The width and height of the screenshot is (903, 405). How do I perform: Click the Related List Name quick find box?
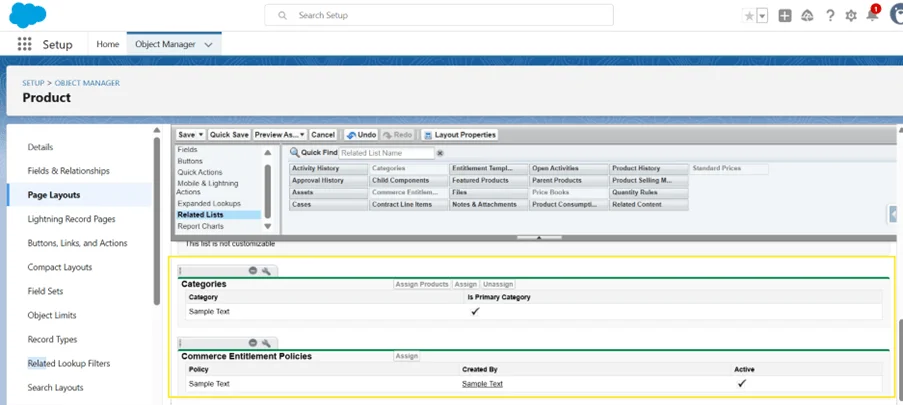click(386, 153)
